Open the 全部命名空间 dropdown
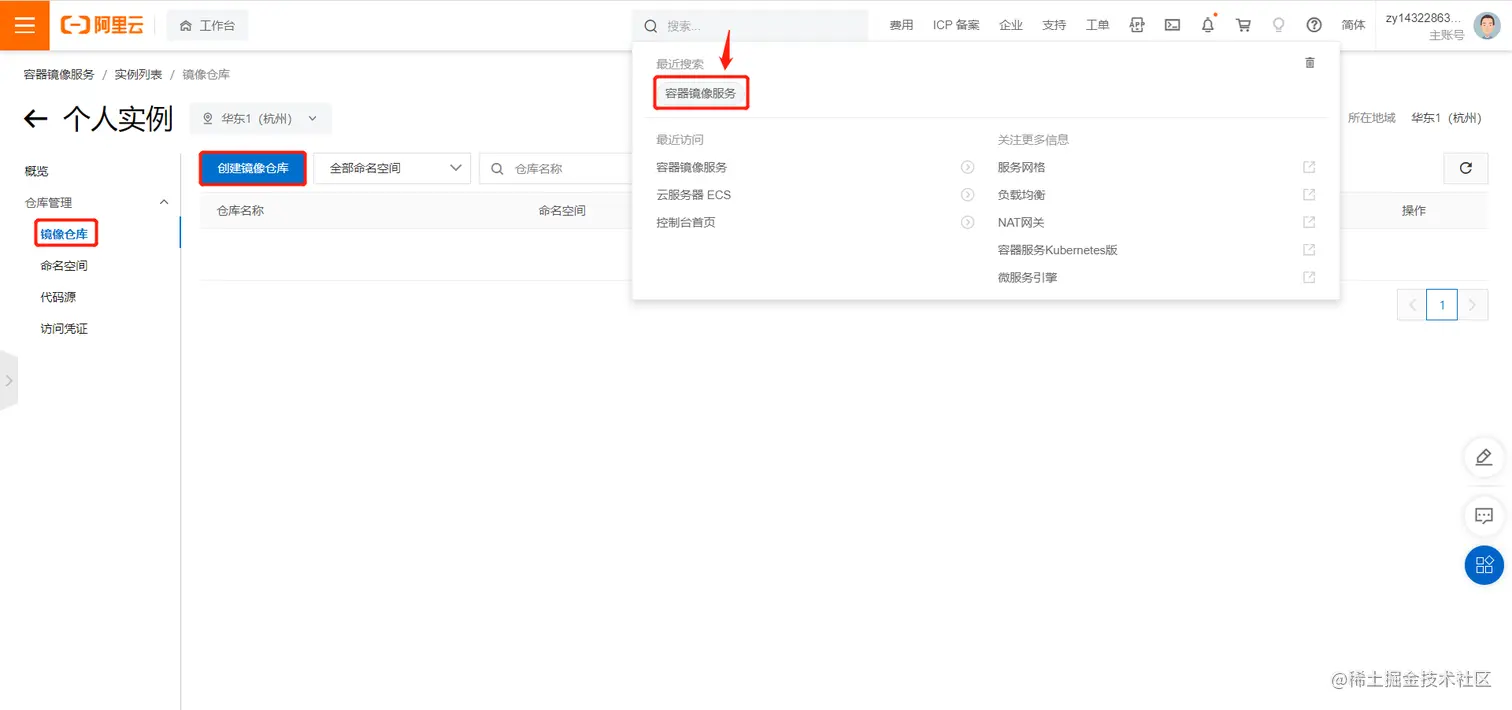 (392, 168)
